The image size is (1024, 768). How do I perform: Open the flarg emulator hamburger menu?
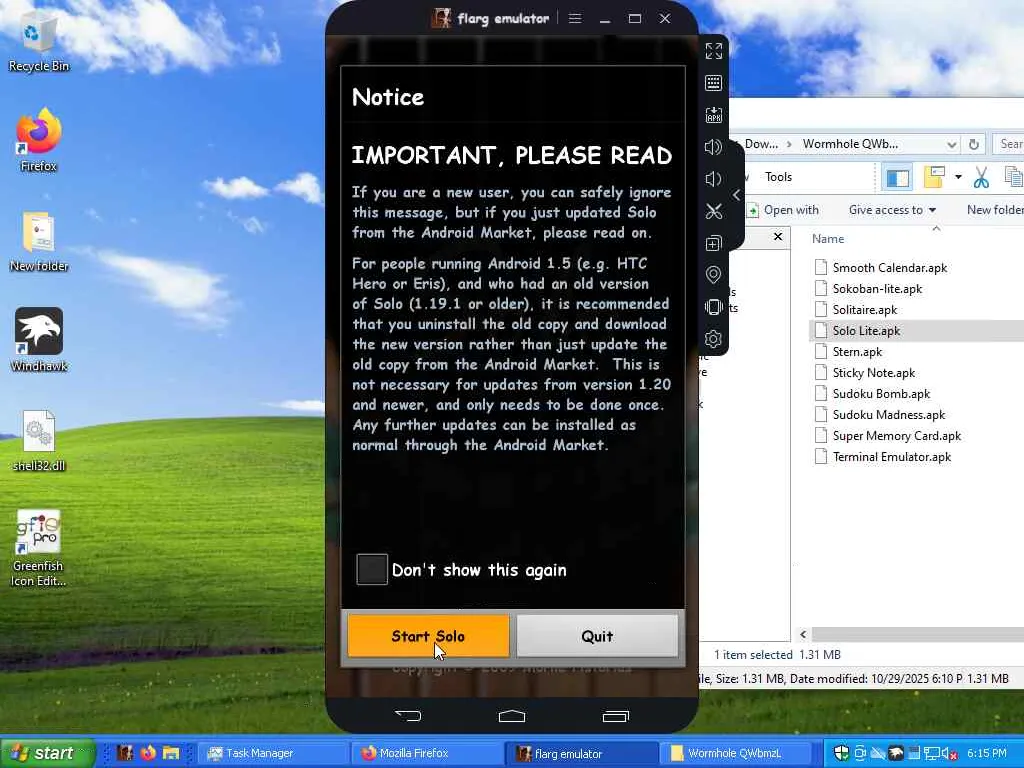[x=575, y=18]
